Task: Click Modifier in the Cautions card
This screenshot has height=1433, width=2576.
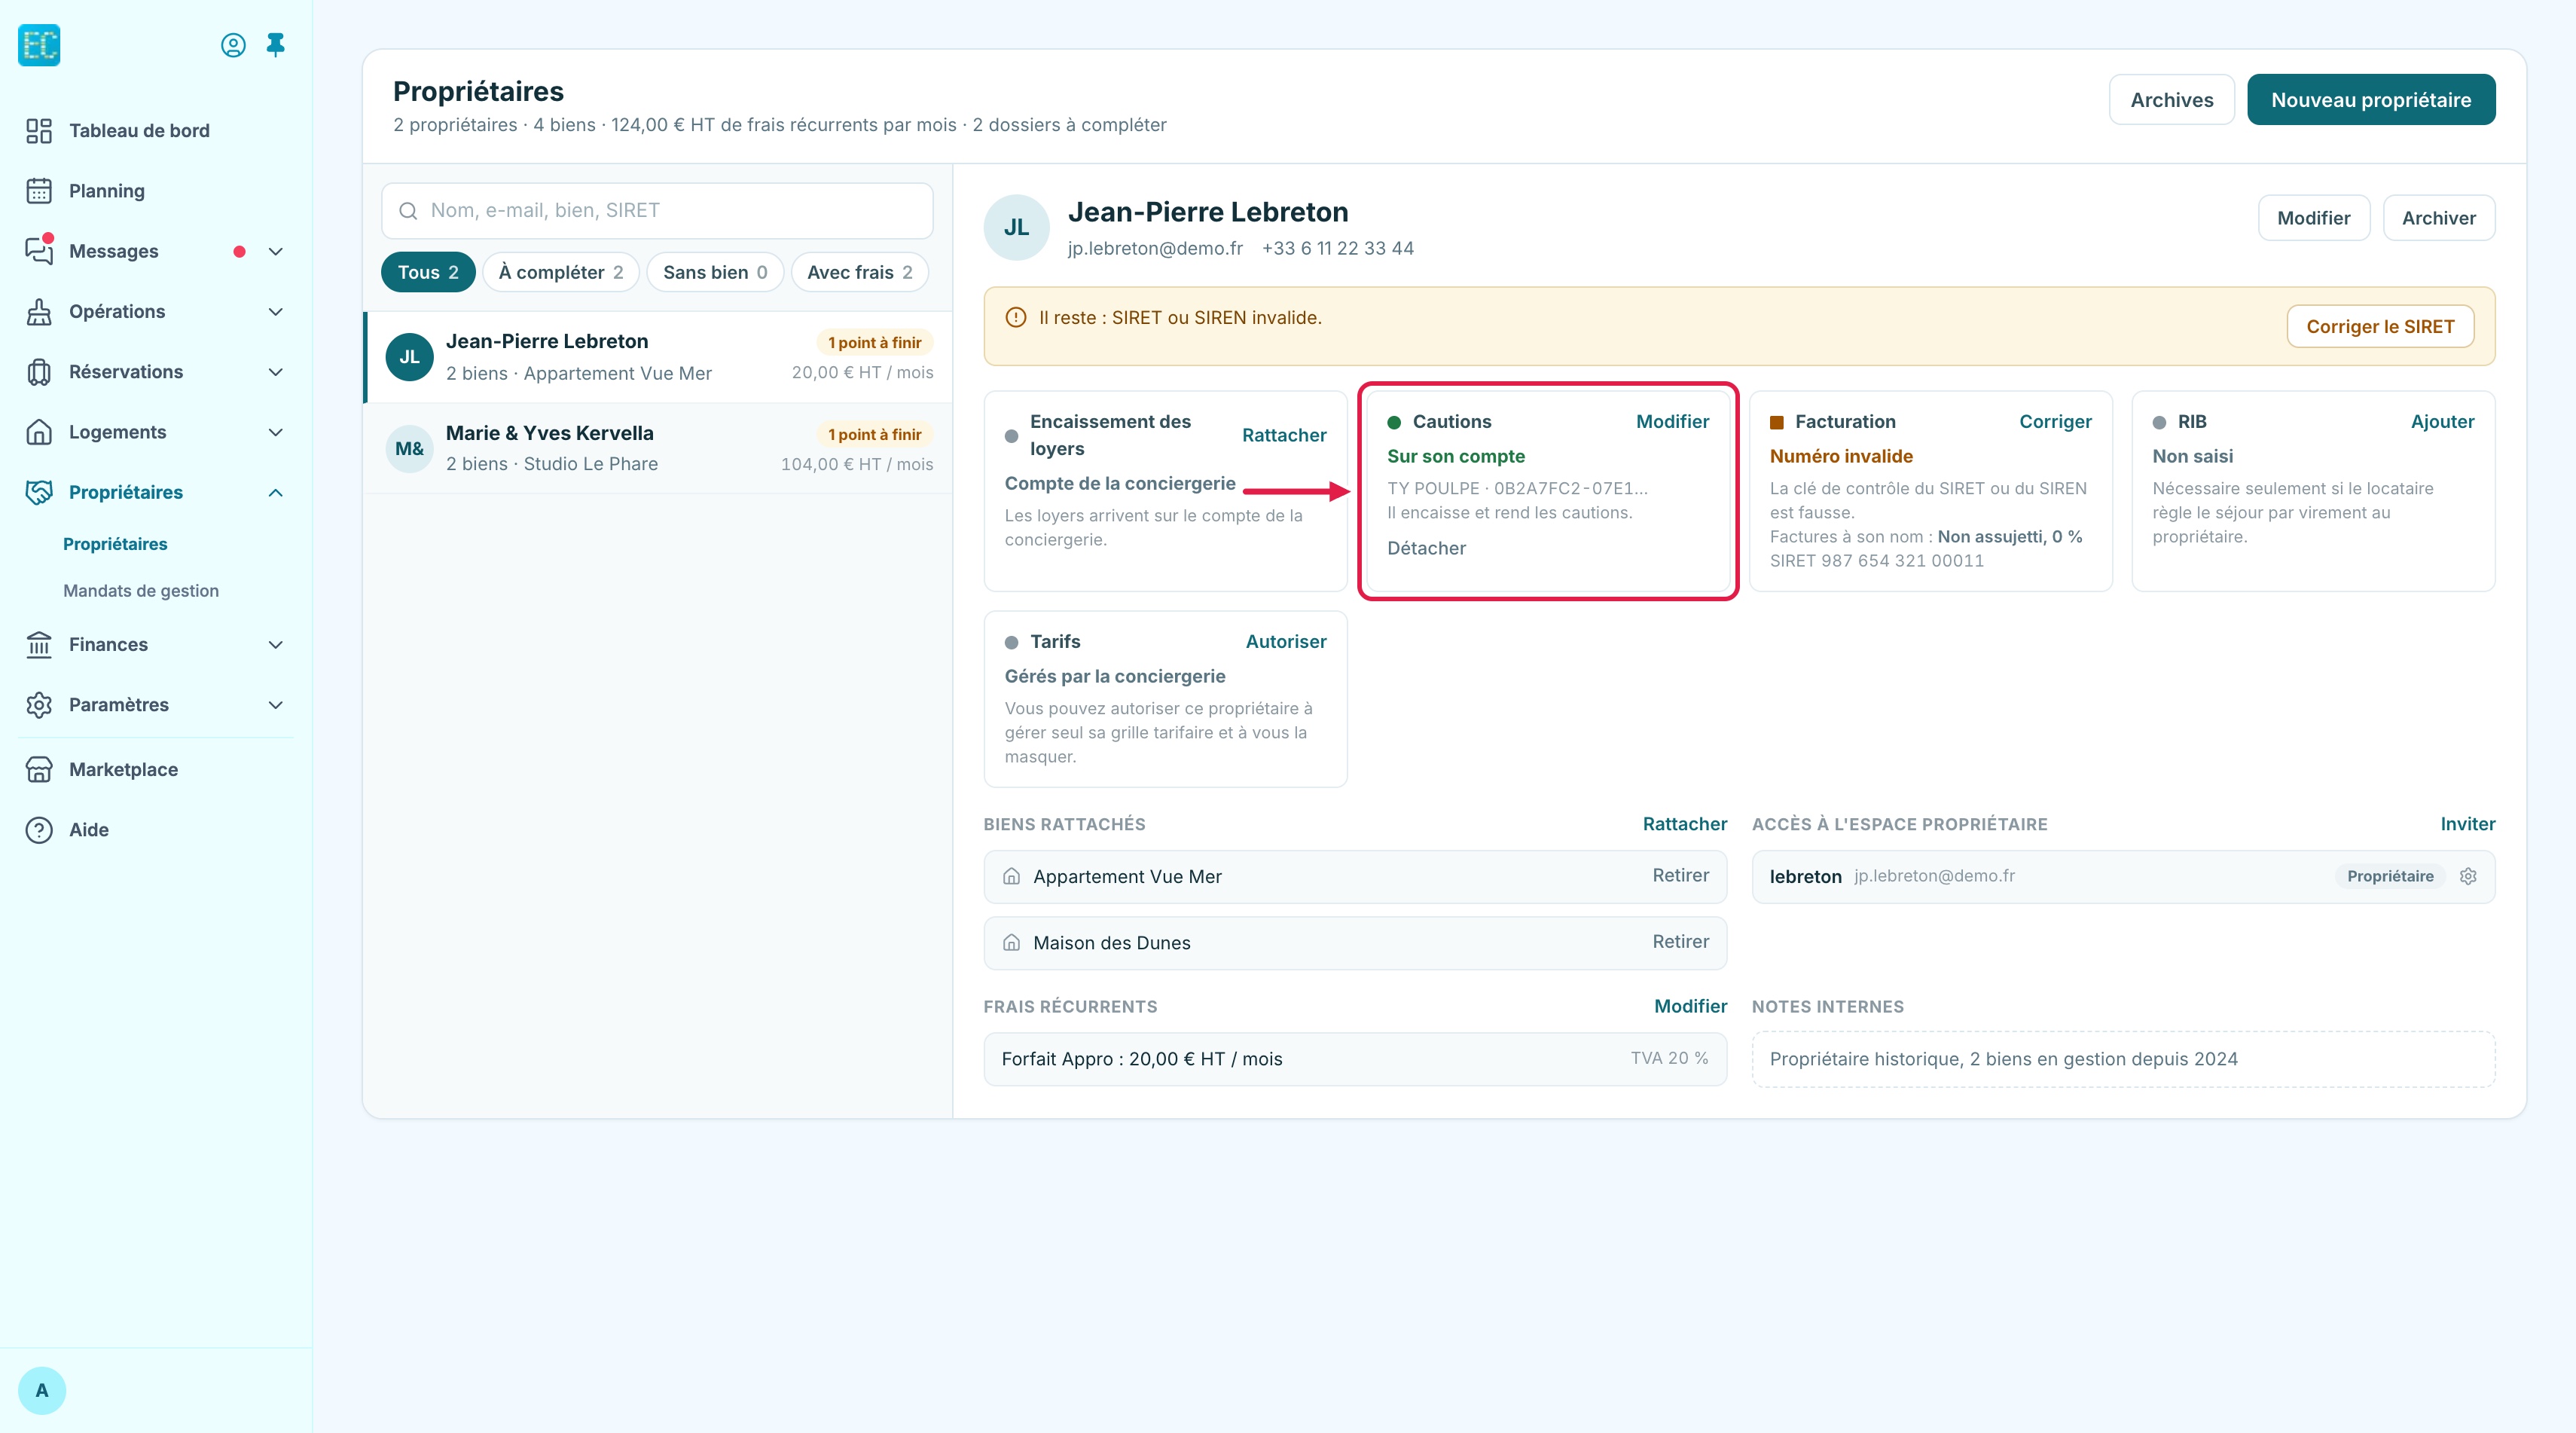Action: (1672, 422)
